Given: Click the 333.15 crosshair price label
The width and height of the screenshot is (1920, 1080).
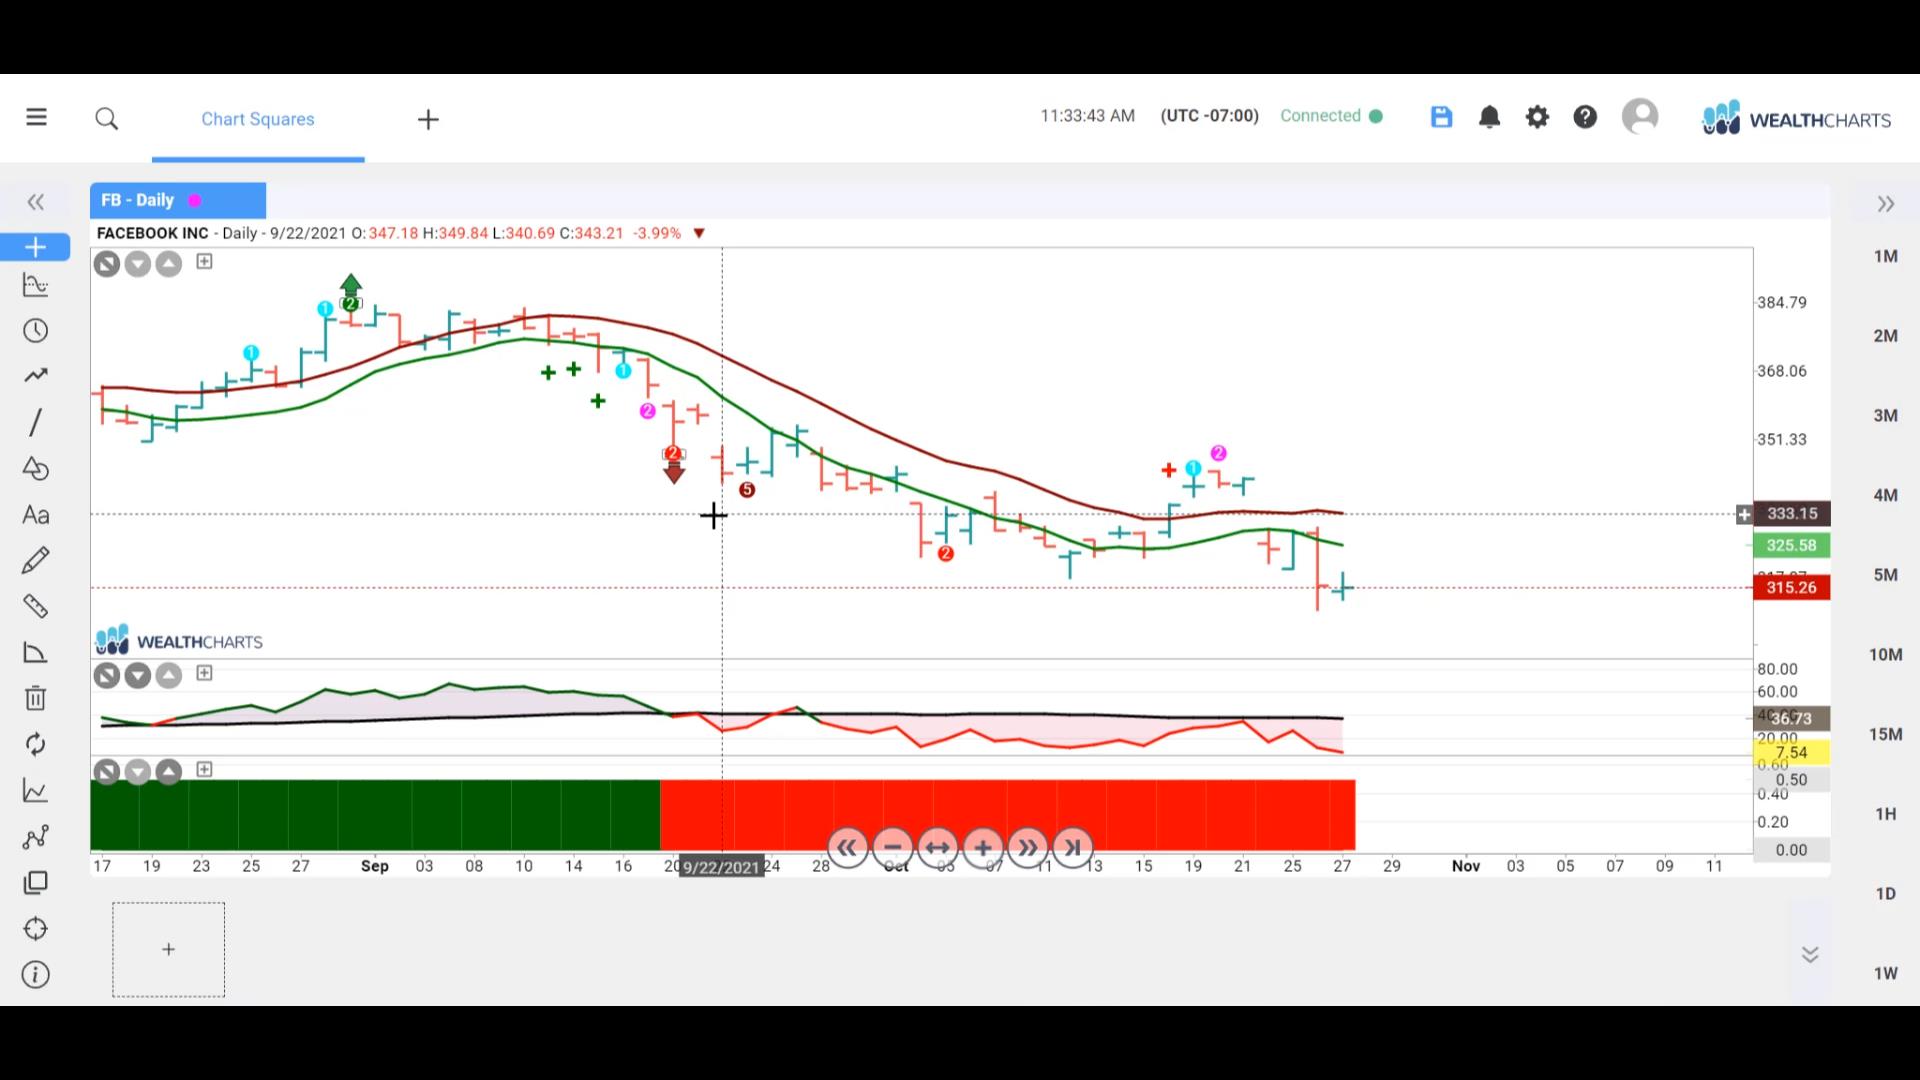Looking at the screenshot, I should pos(1791,514).
